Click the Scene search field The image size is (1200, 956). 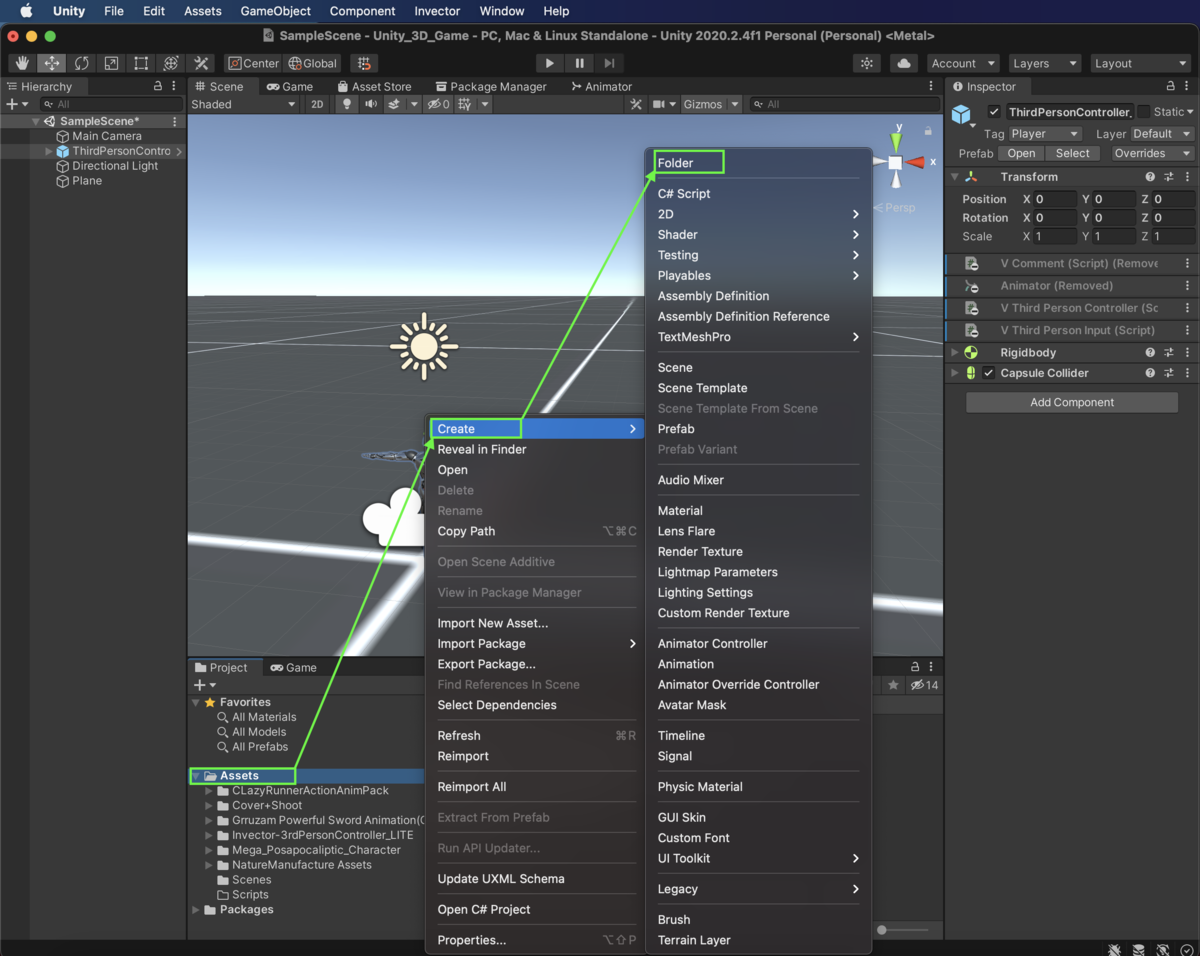(845, 104)
